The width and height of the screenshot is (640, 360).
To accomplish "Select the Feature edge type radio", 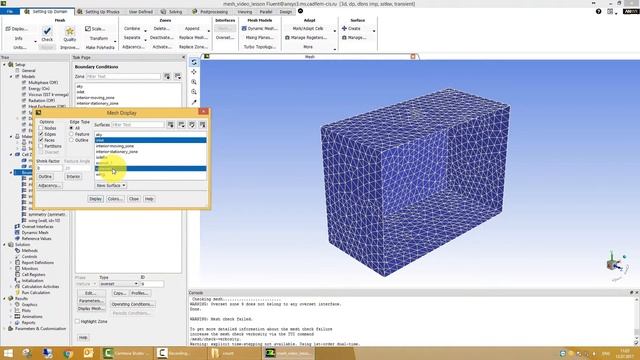I will click(71, 134).
